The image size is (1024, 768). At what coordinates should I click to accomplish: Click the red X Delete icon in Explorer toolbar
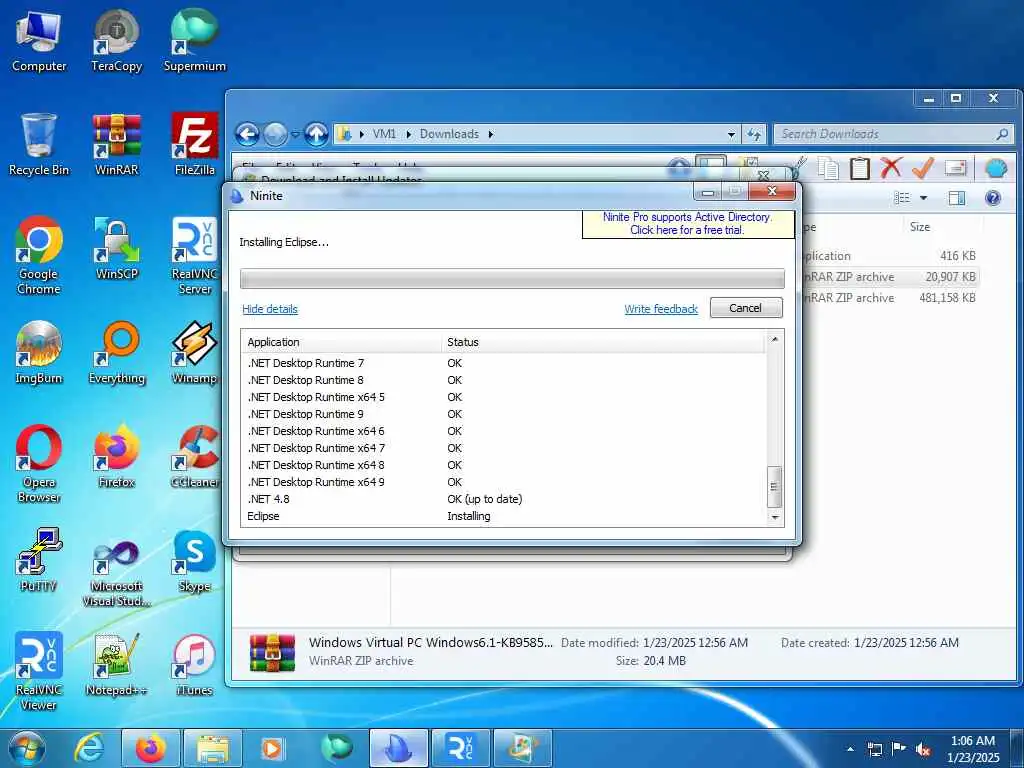click(891, 168)
